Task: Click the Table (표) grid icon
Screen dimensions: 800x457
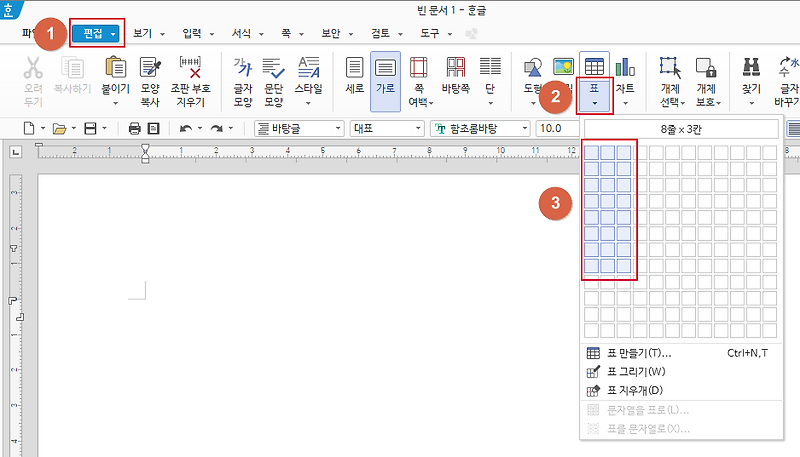Action: (x=594, y=67)
